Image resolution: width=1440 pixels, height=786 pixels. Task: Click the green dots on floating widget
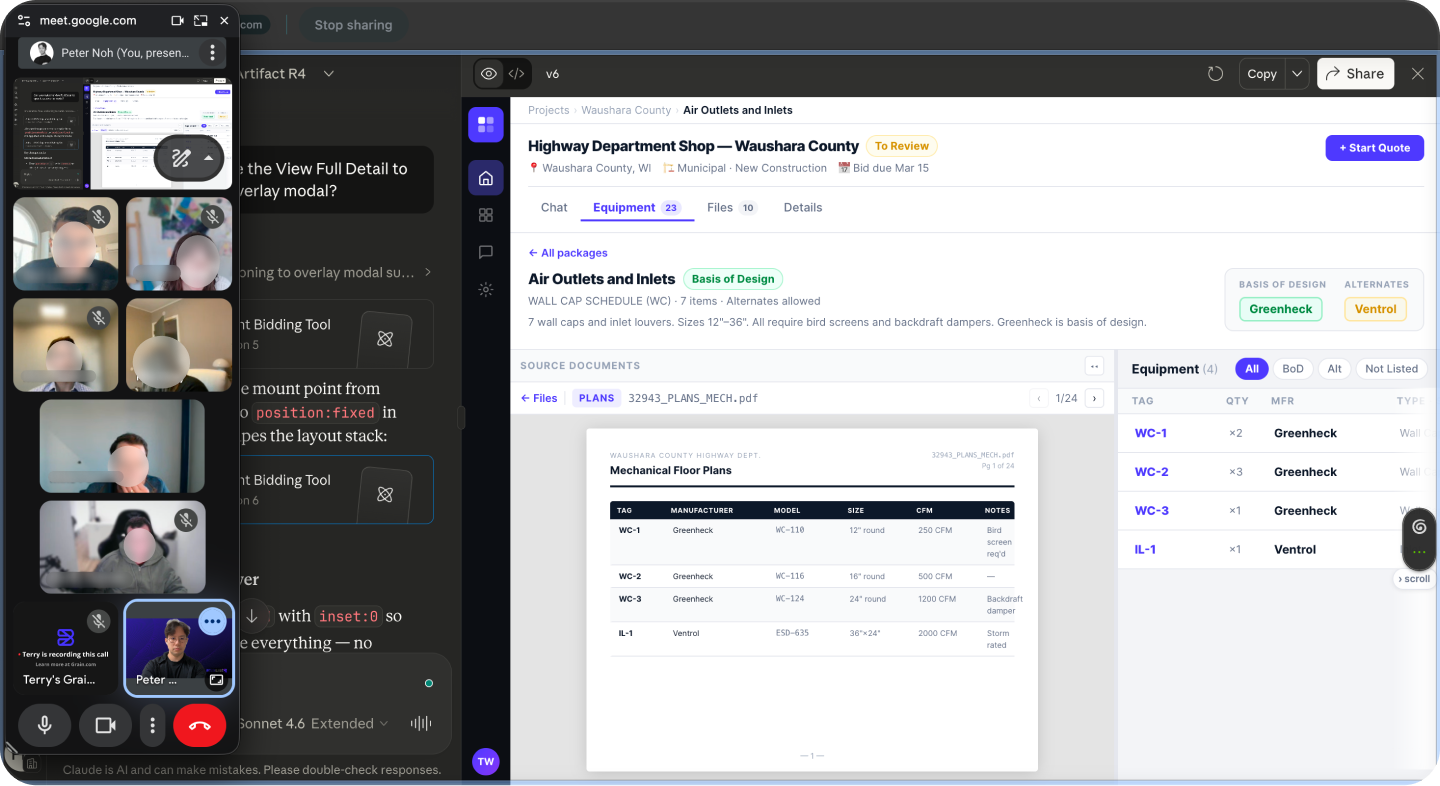1419,552
